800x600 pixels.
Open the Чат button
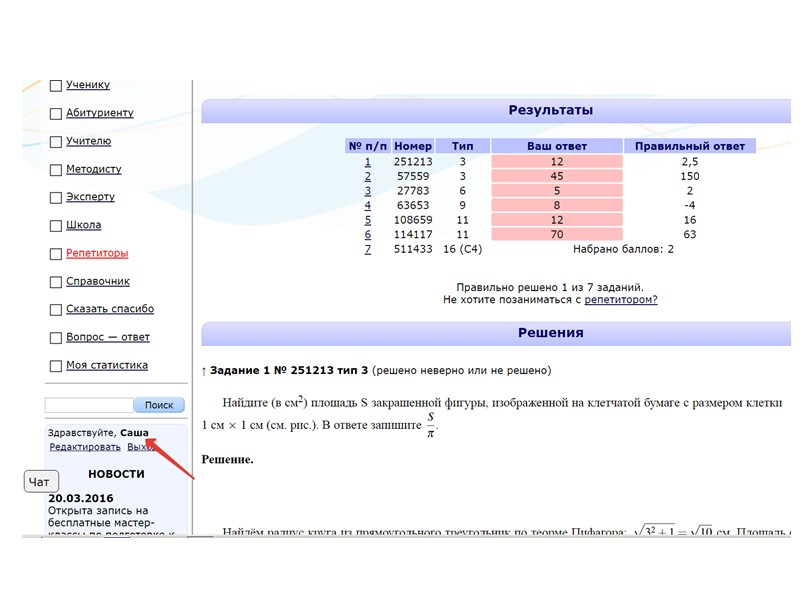(41, 482)
